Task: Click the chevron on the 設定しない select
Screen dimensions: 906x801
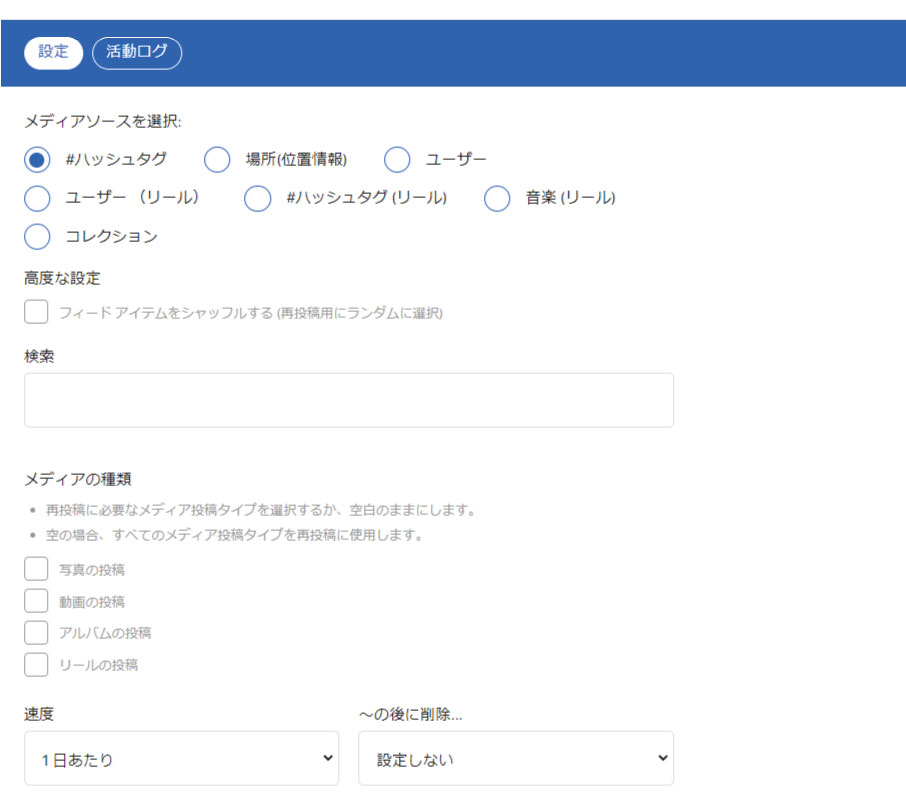Action: [661, 759]
